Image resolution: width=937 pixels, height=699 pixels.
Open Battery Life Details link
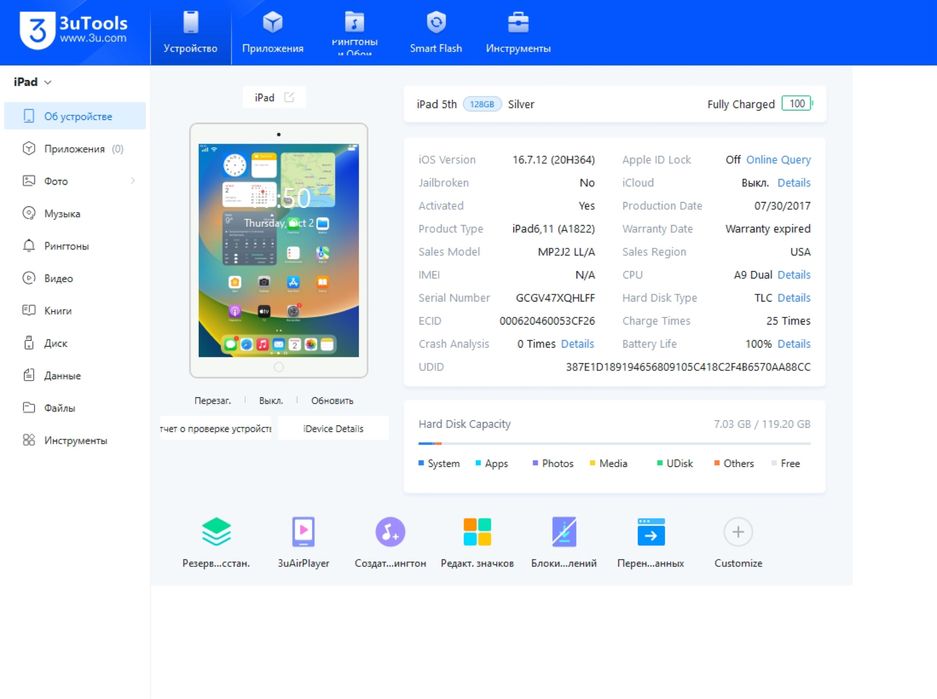click(794, 344)
